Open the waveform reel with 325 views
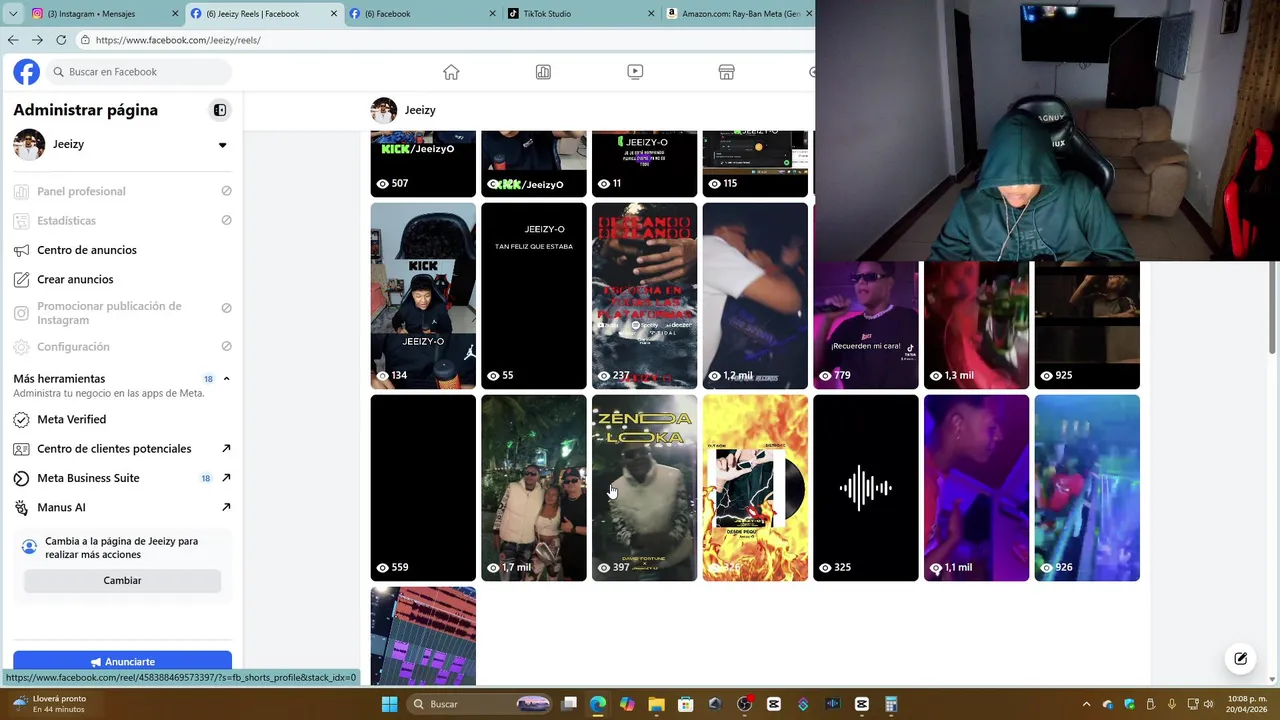1280x720 pixels. click(x=866, y=488)
